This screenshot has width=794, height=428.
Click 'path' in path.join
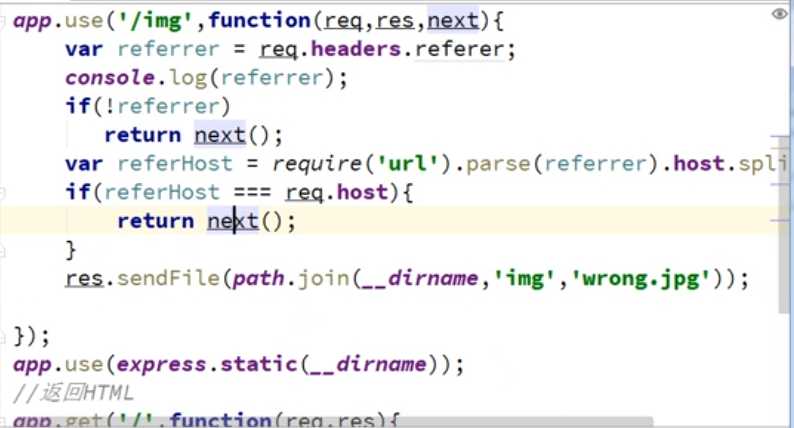[x=258, y=279]
